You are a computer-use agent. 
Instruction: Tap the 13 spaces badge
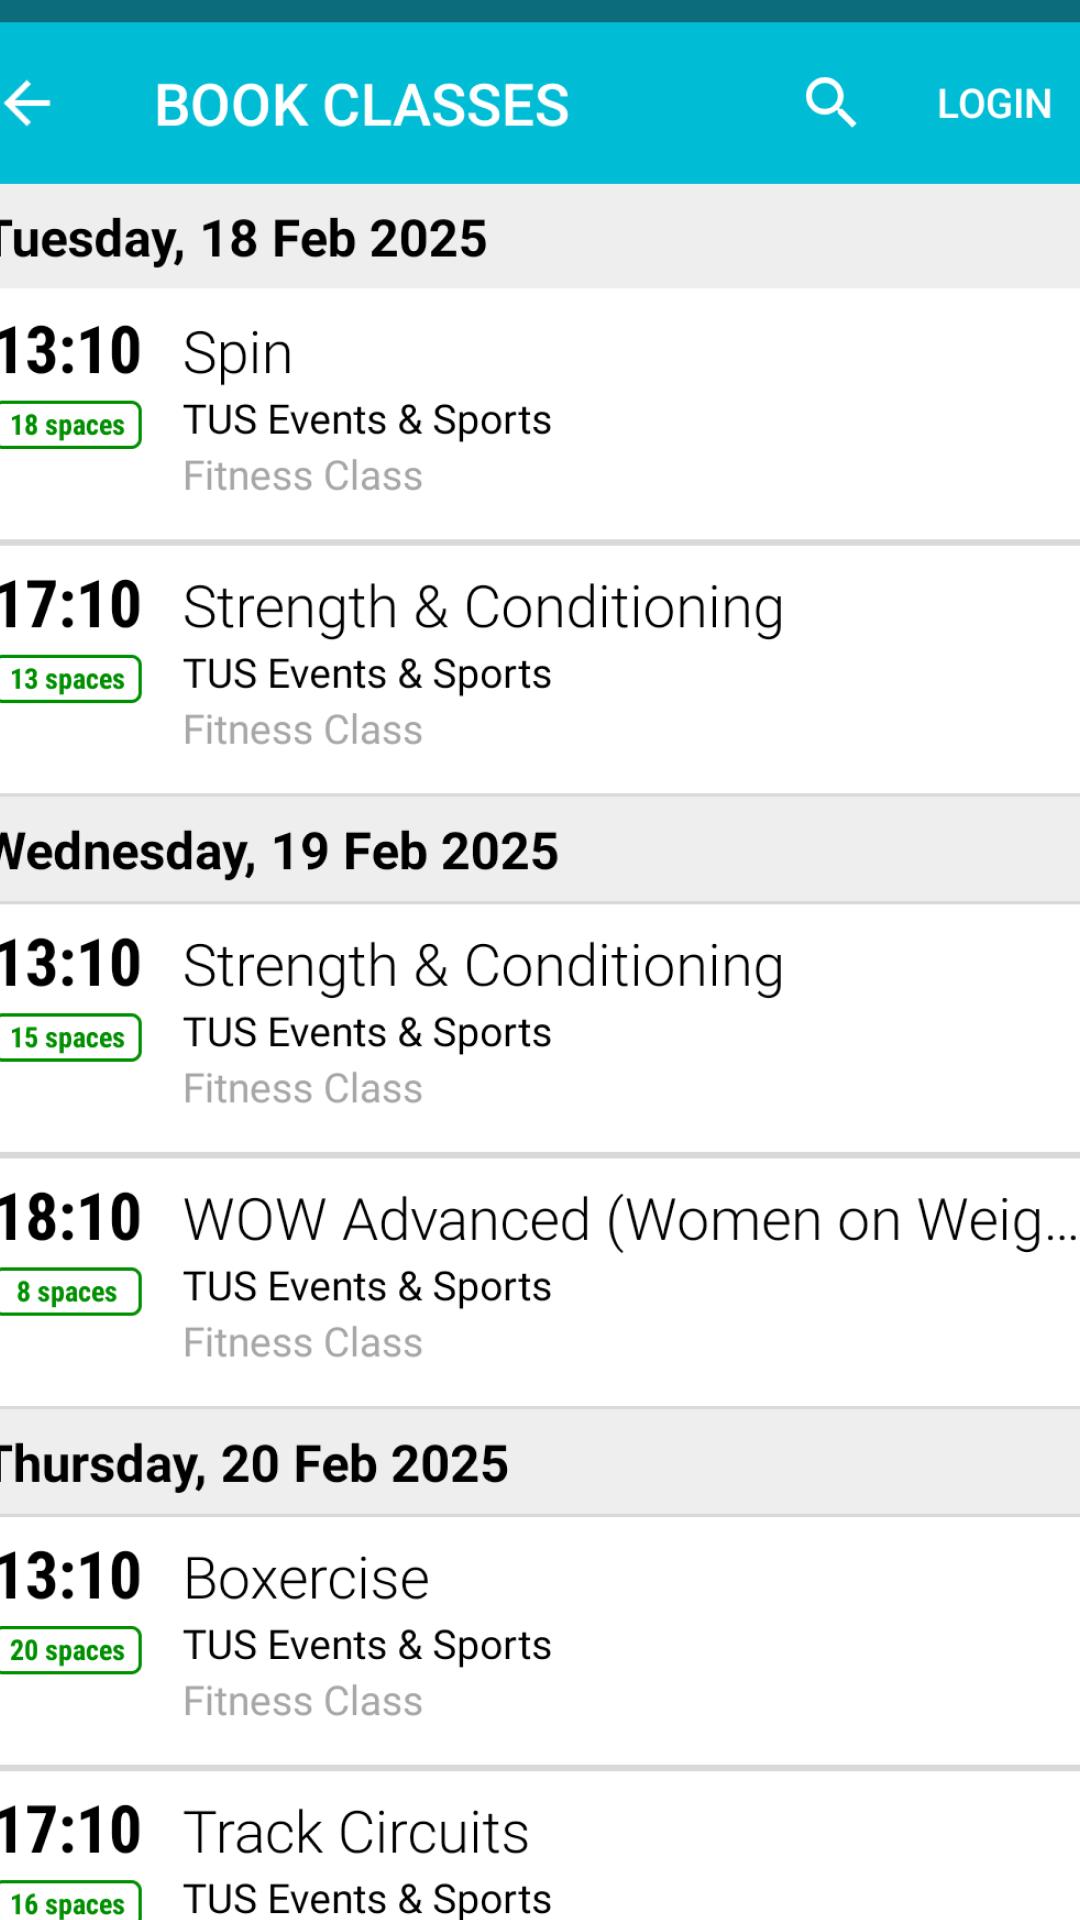[68, 679]
